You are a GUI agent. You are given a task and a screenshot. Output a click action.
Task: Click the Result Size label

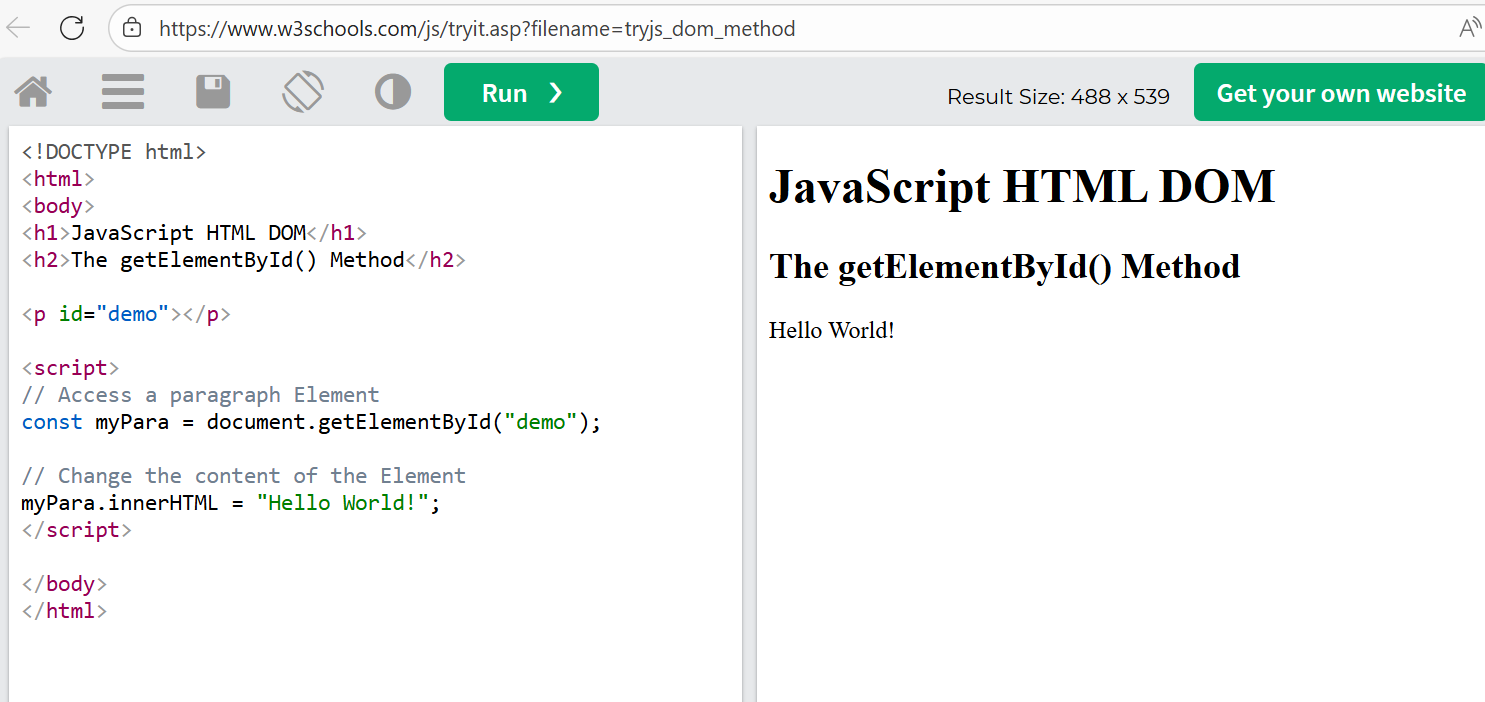(x=1058, y=97)
